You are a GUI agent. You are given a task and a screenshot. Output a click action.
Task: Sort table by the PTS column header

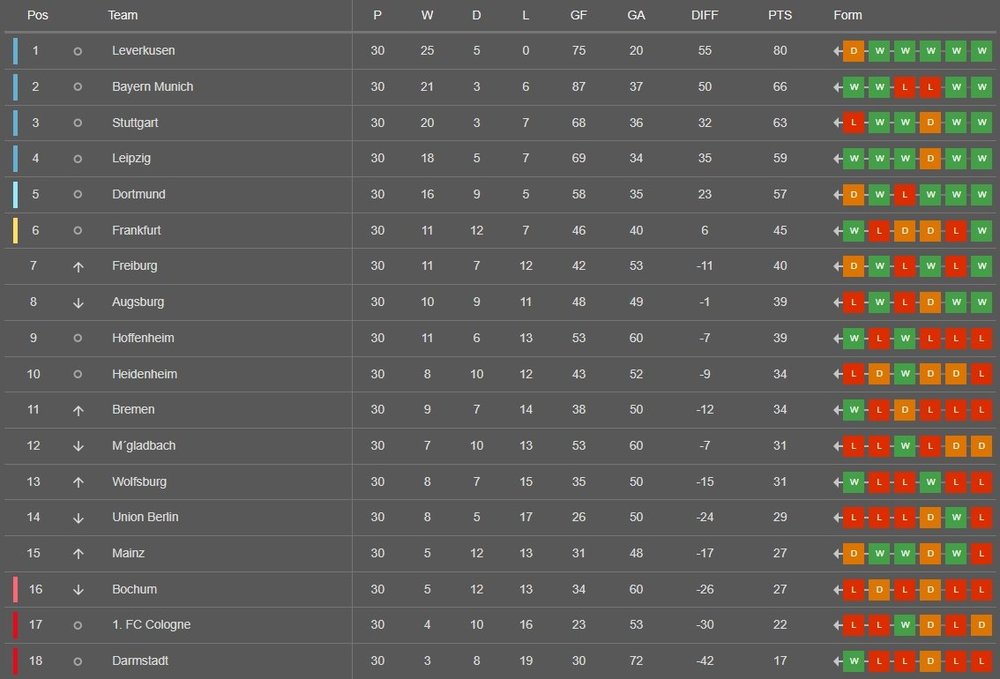[779, 15]
